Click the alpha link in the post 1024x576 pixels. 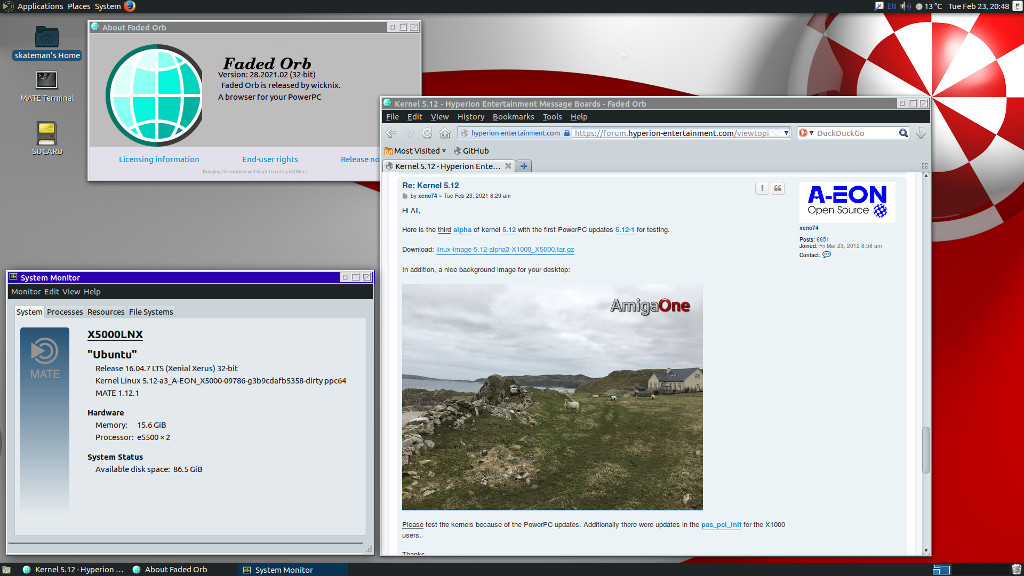pos(462,230)
